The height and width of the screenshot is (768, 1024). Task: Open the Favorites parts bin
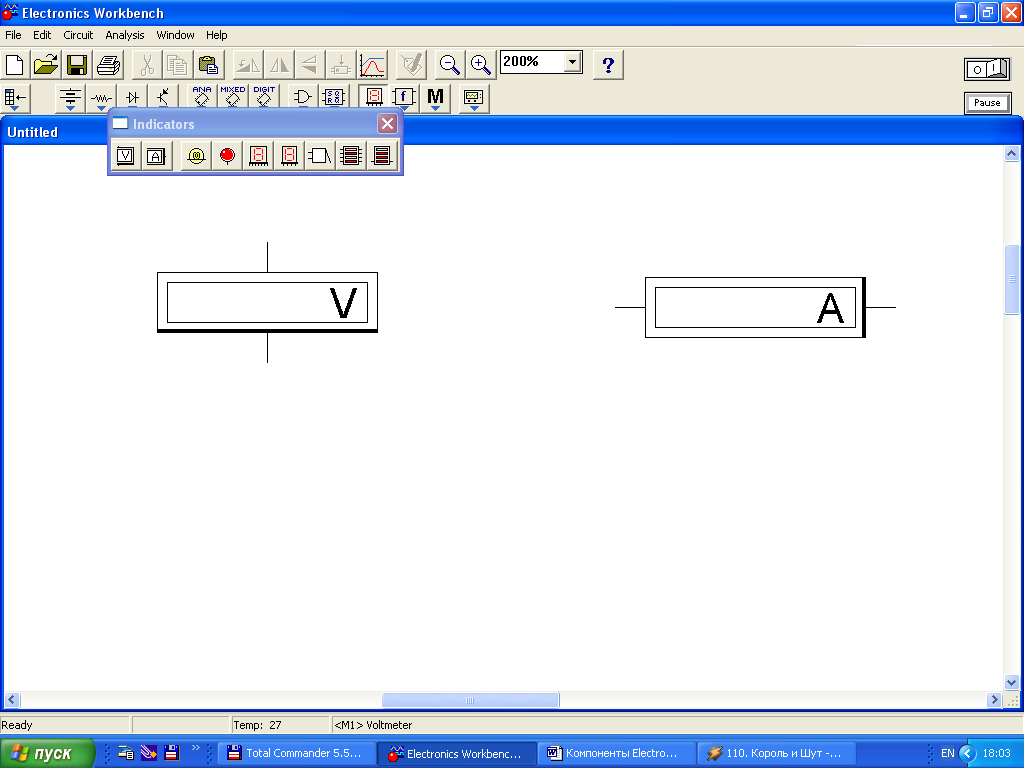tap(14, 98)
